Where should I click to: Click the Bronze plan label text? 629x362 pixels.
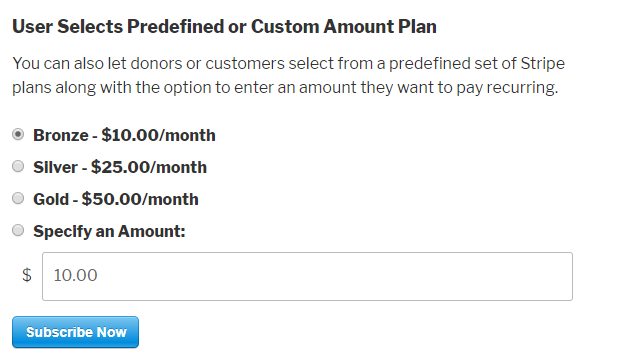click(124, 135)
